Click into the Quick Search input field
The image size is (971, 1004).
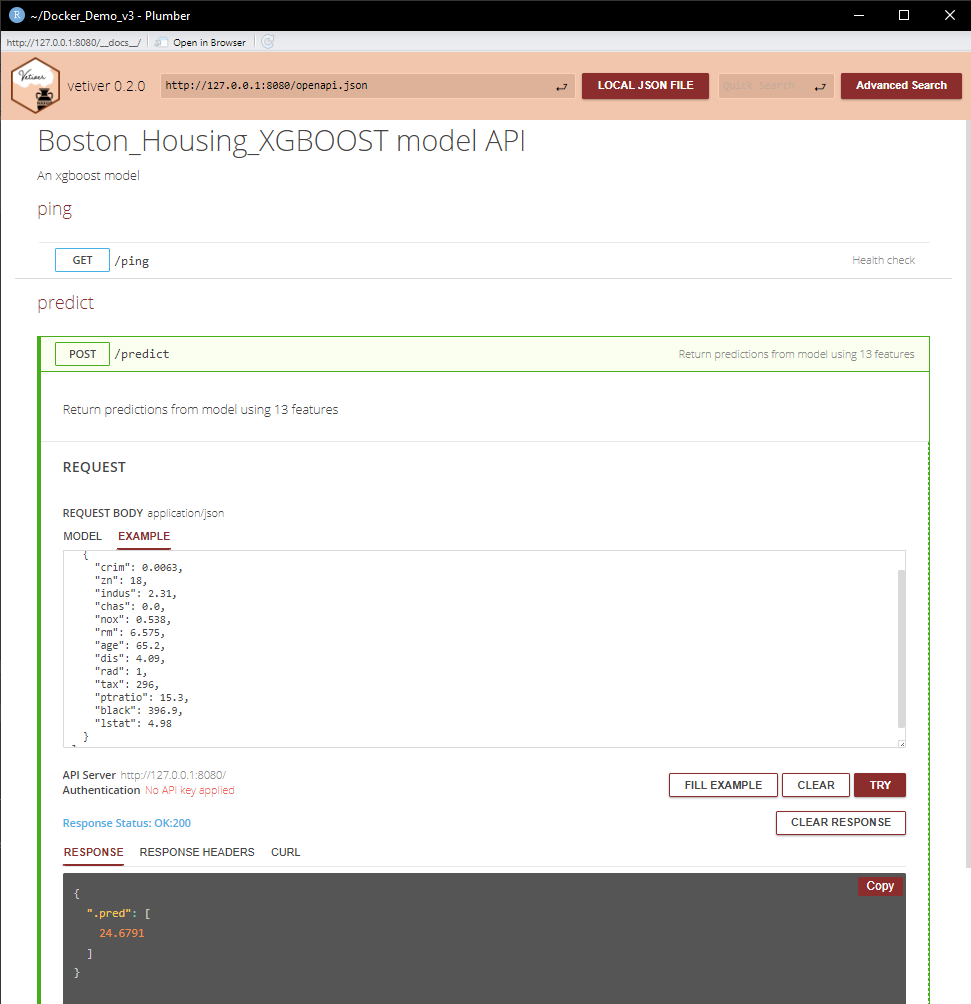[762, 86]
